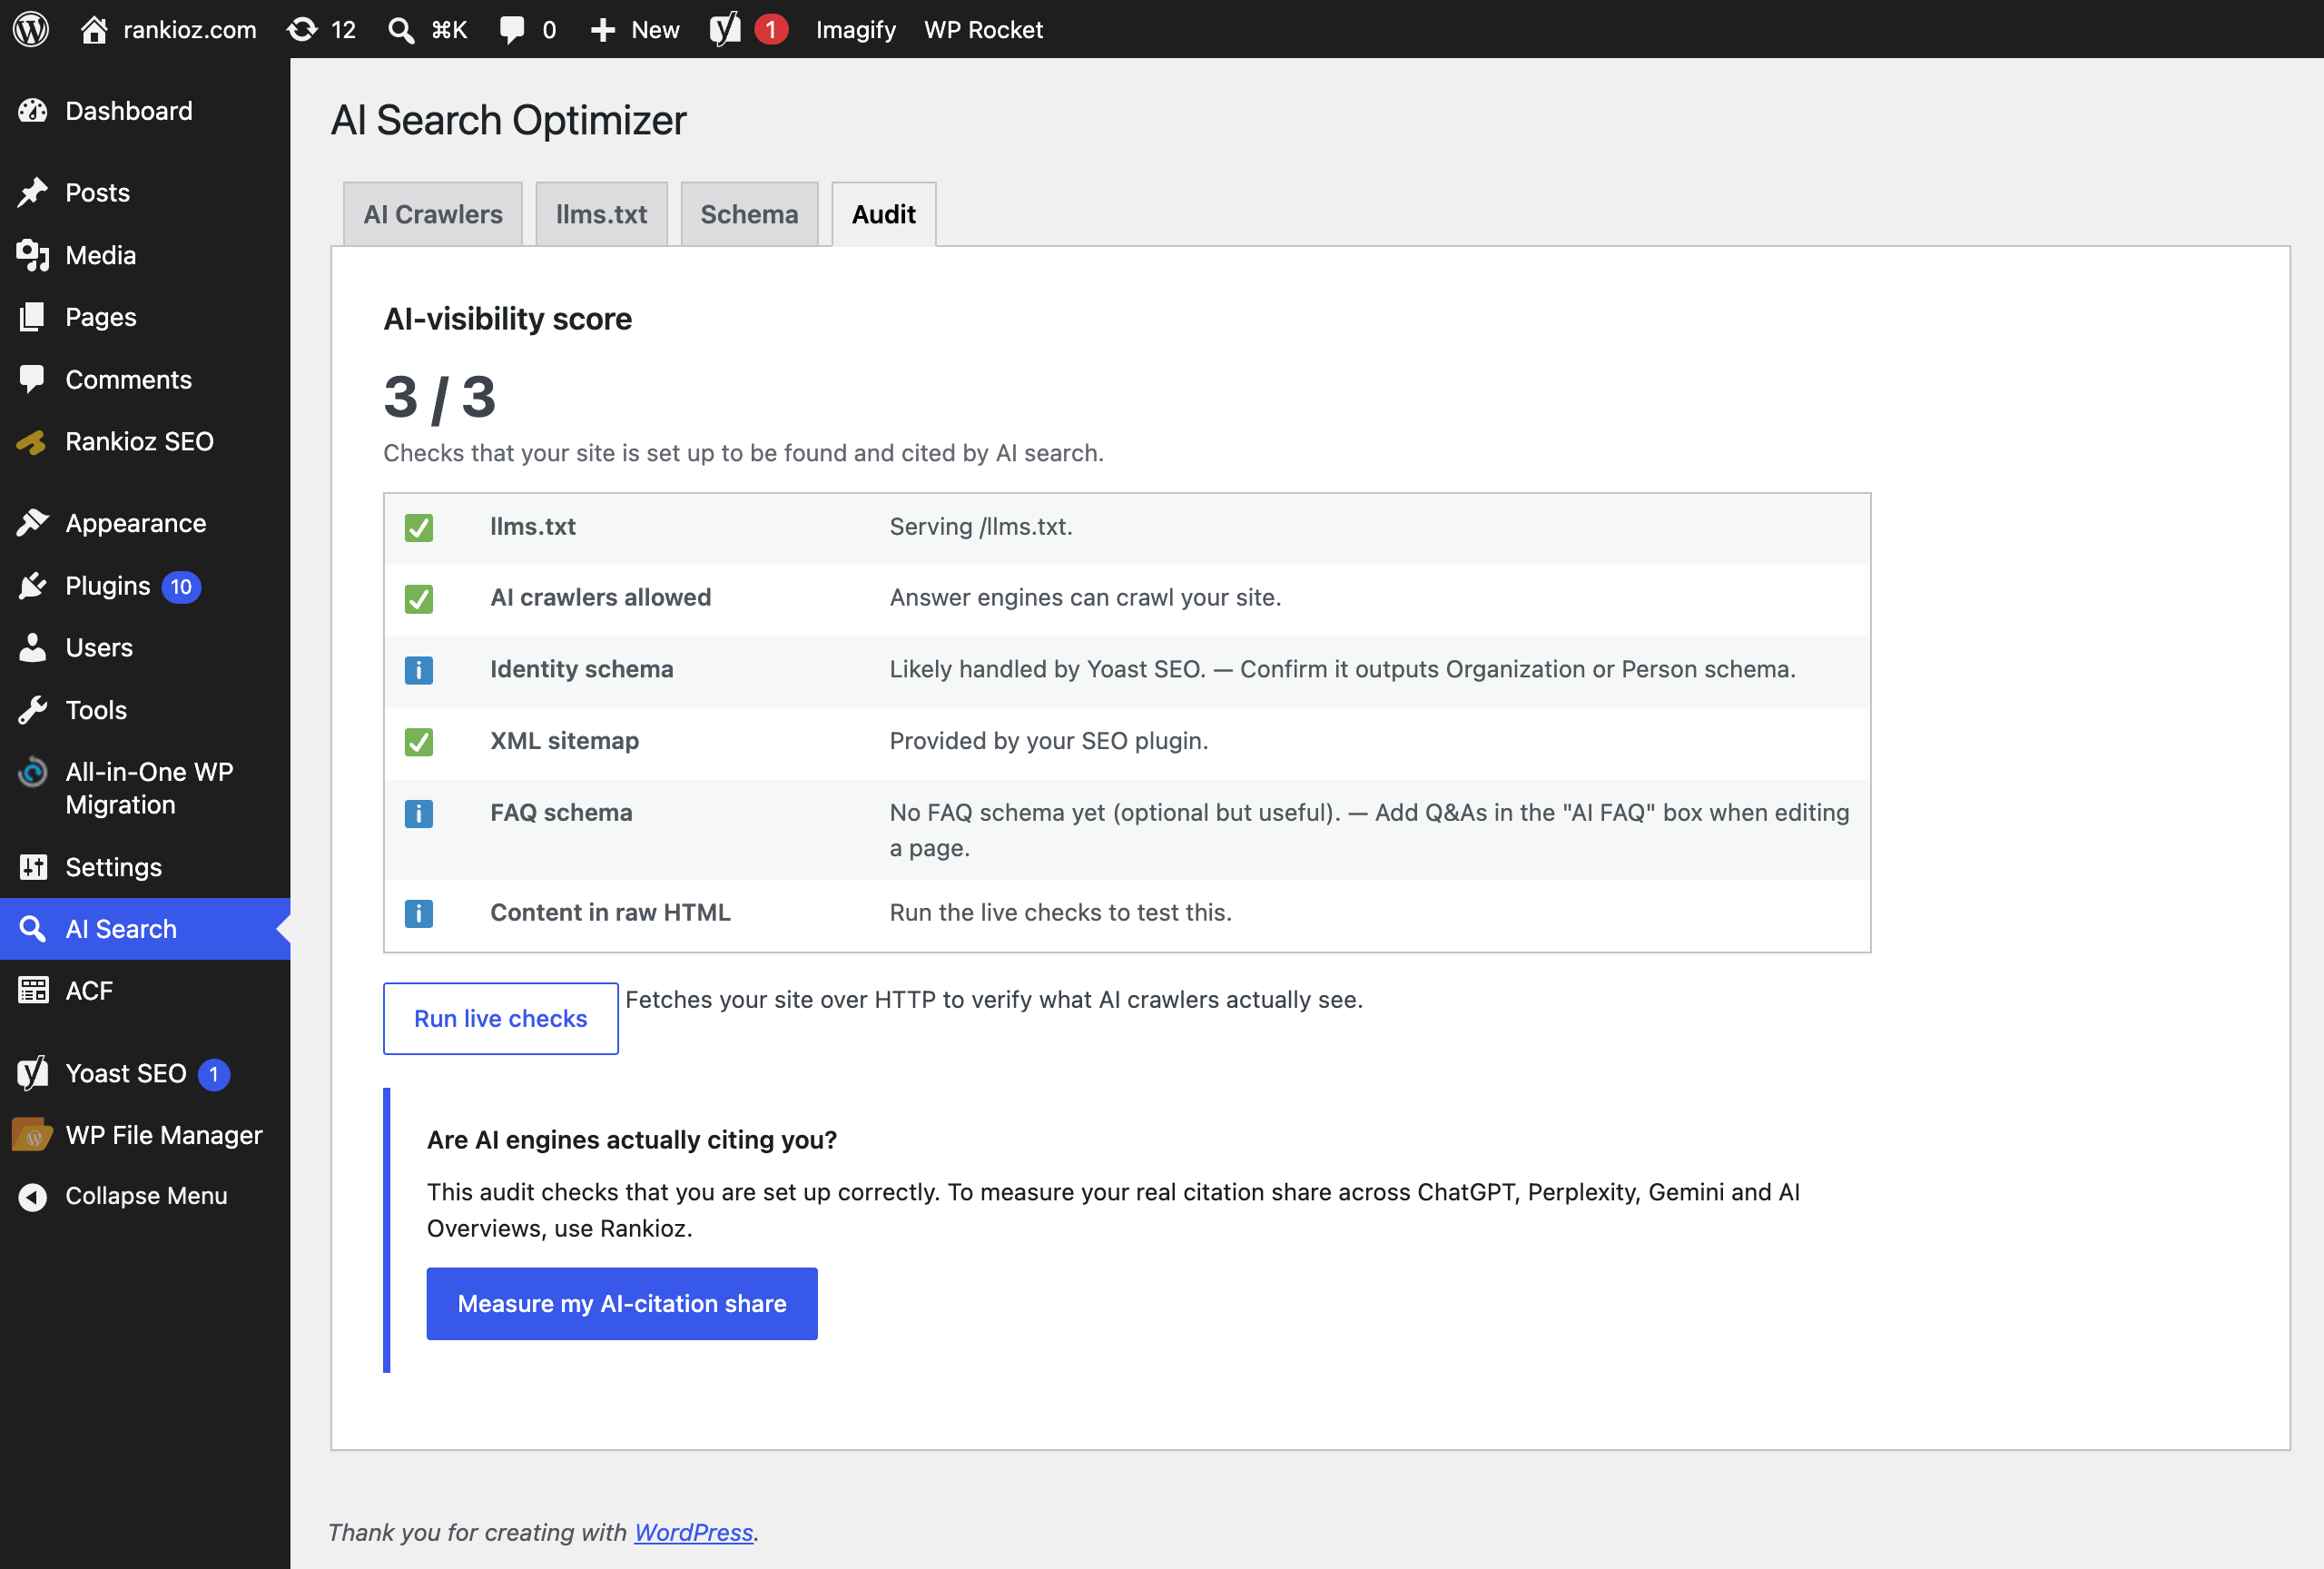Click green check next to XML sitemap
Screen dimensions: 2324x1569
pos(419,742)
